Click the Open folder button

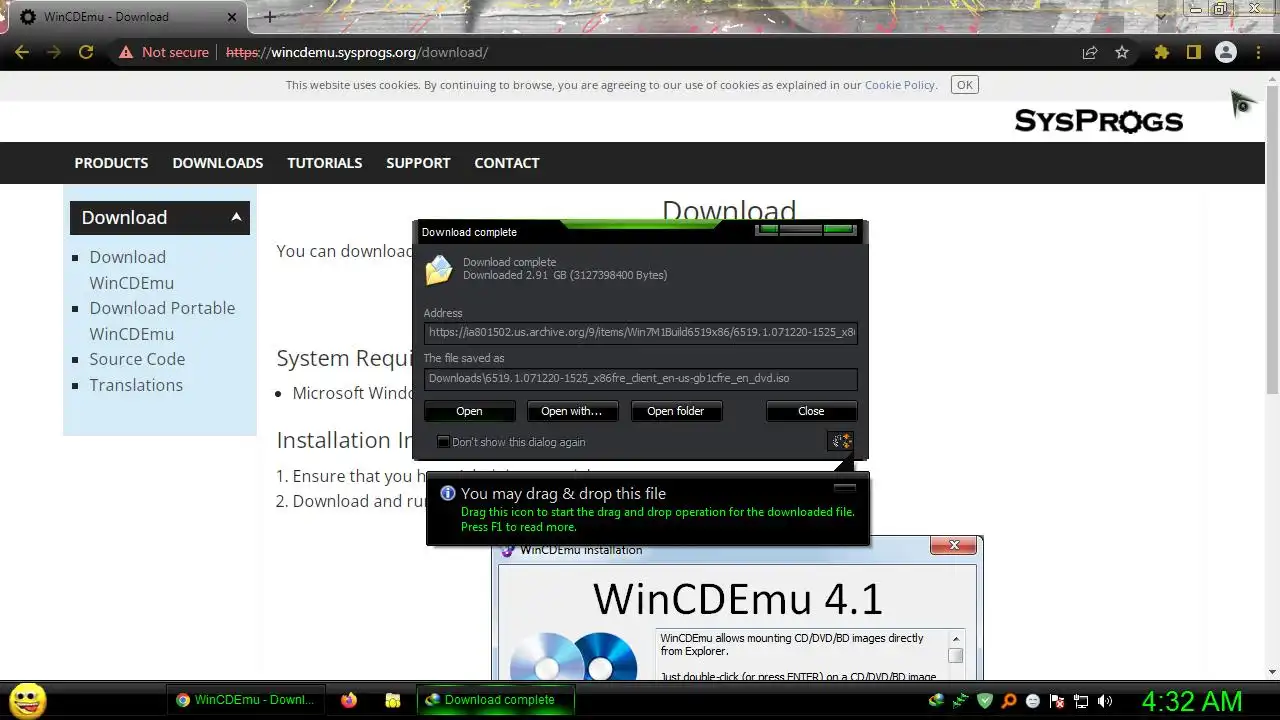pyautogui.click(x=675, y=411)
